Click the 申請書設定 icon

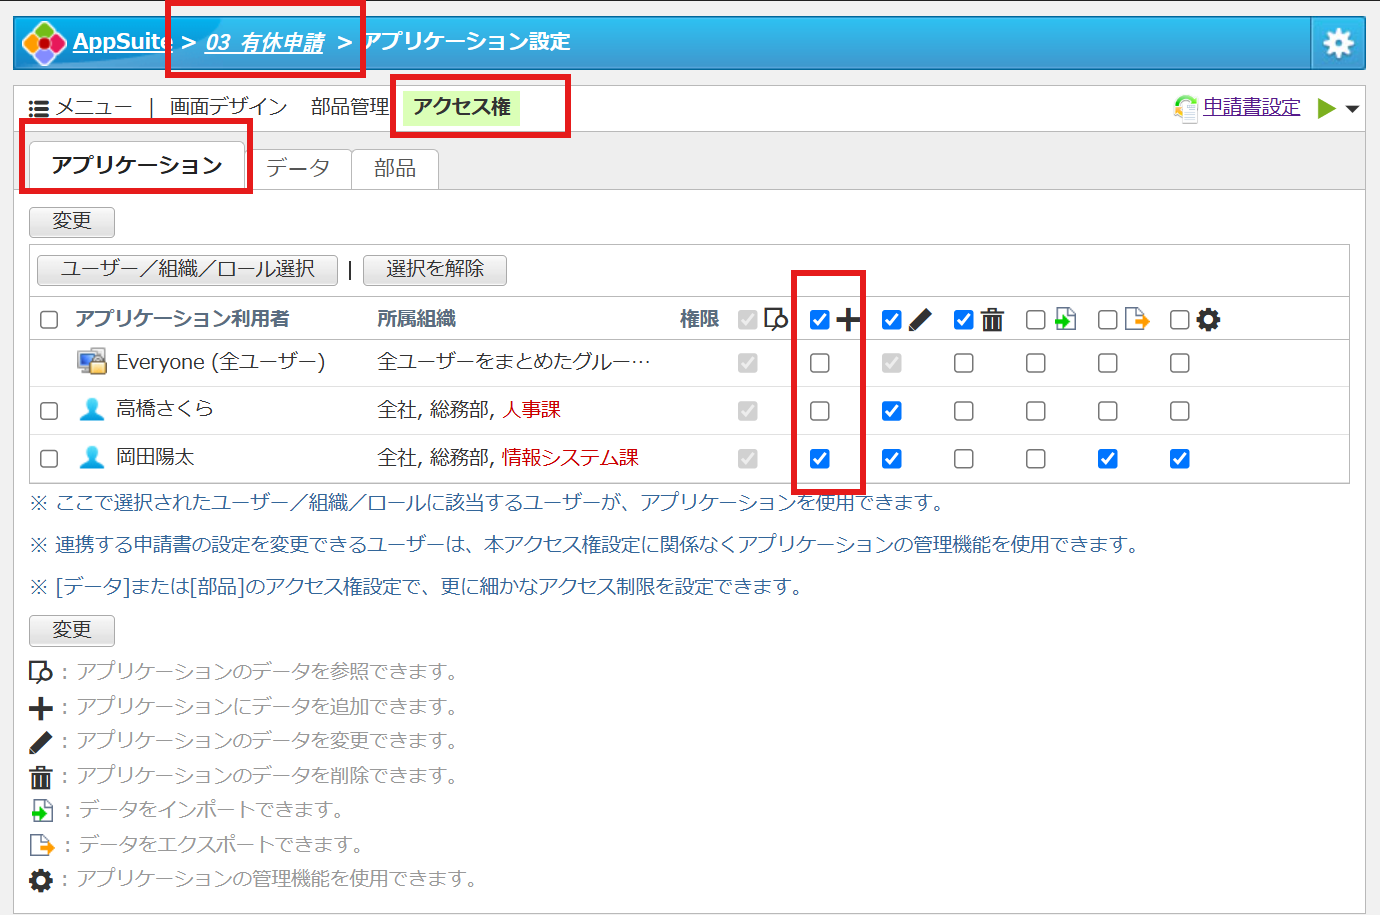tap(1185, 108)
